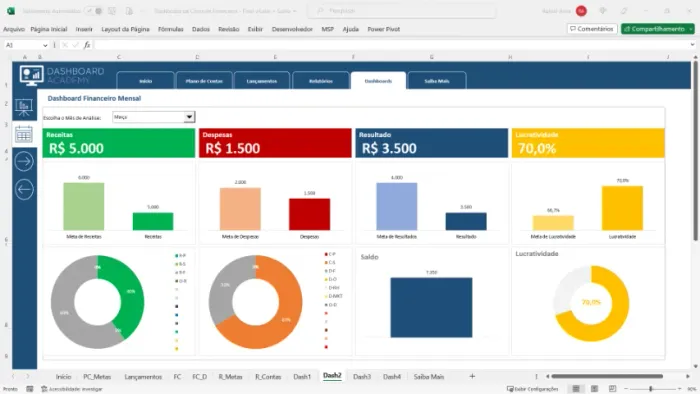
Task: Expand the Compartilhamento dropdown arrow
Action: pos(691,29)
